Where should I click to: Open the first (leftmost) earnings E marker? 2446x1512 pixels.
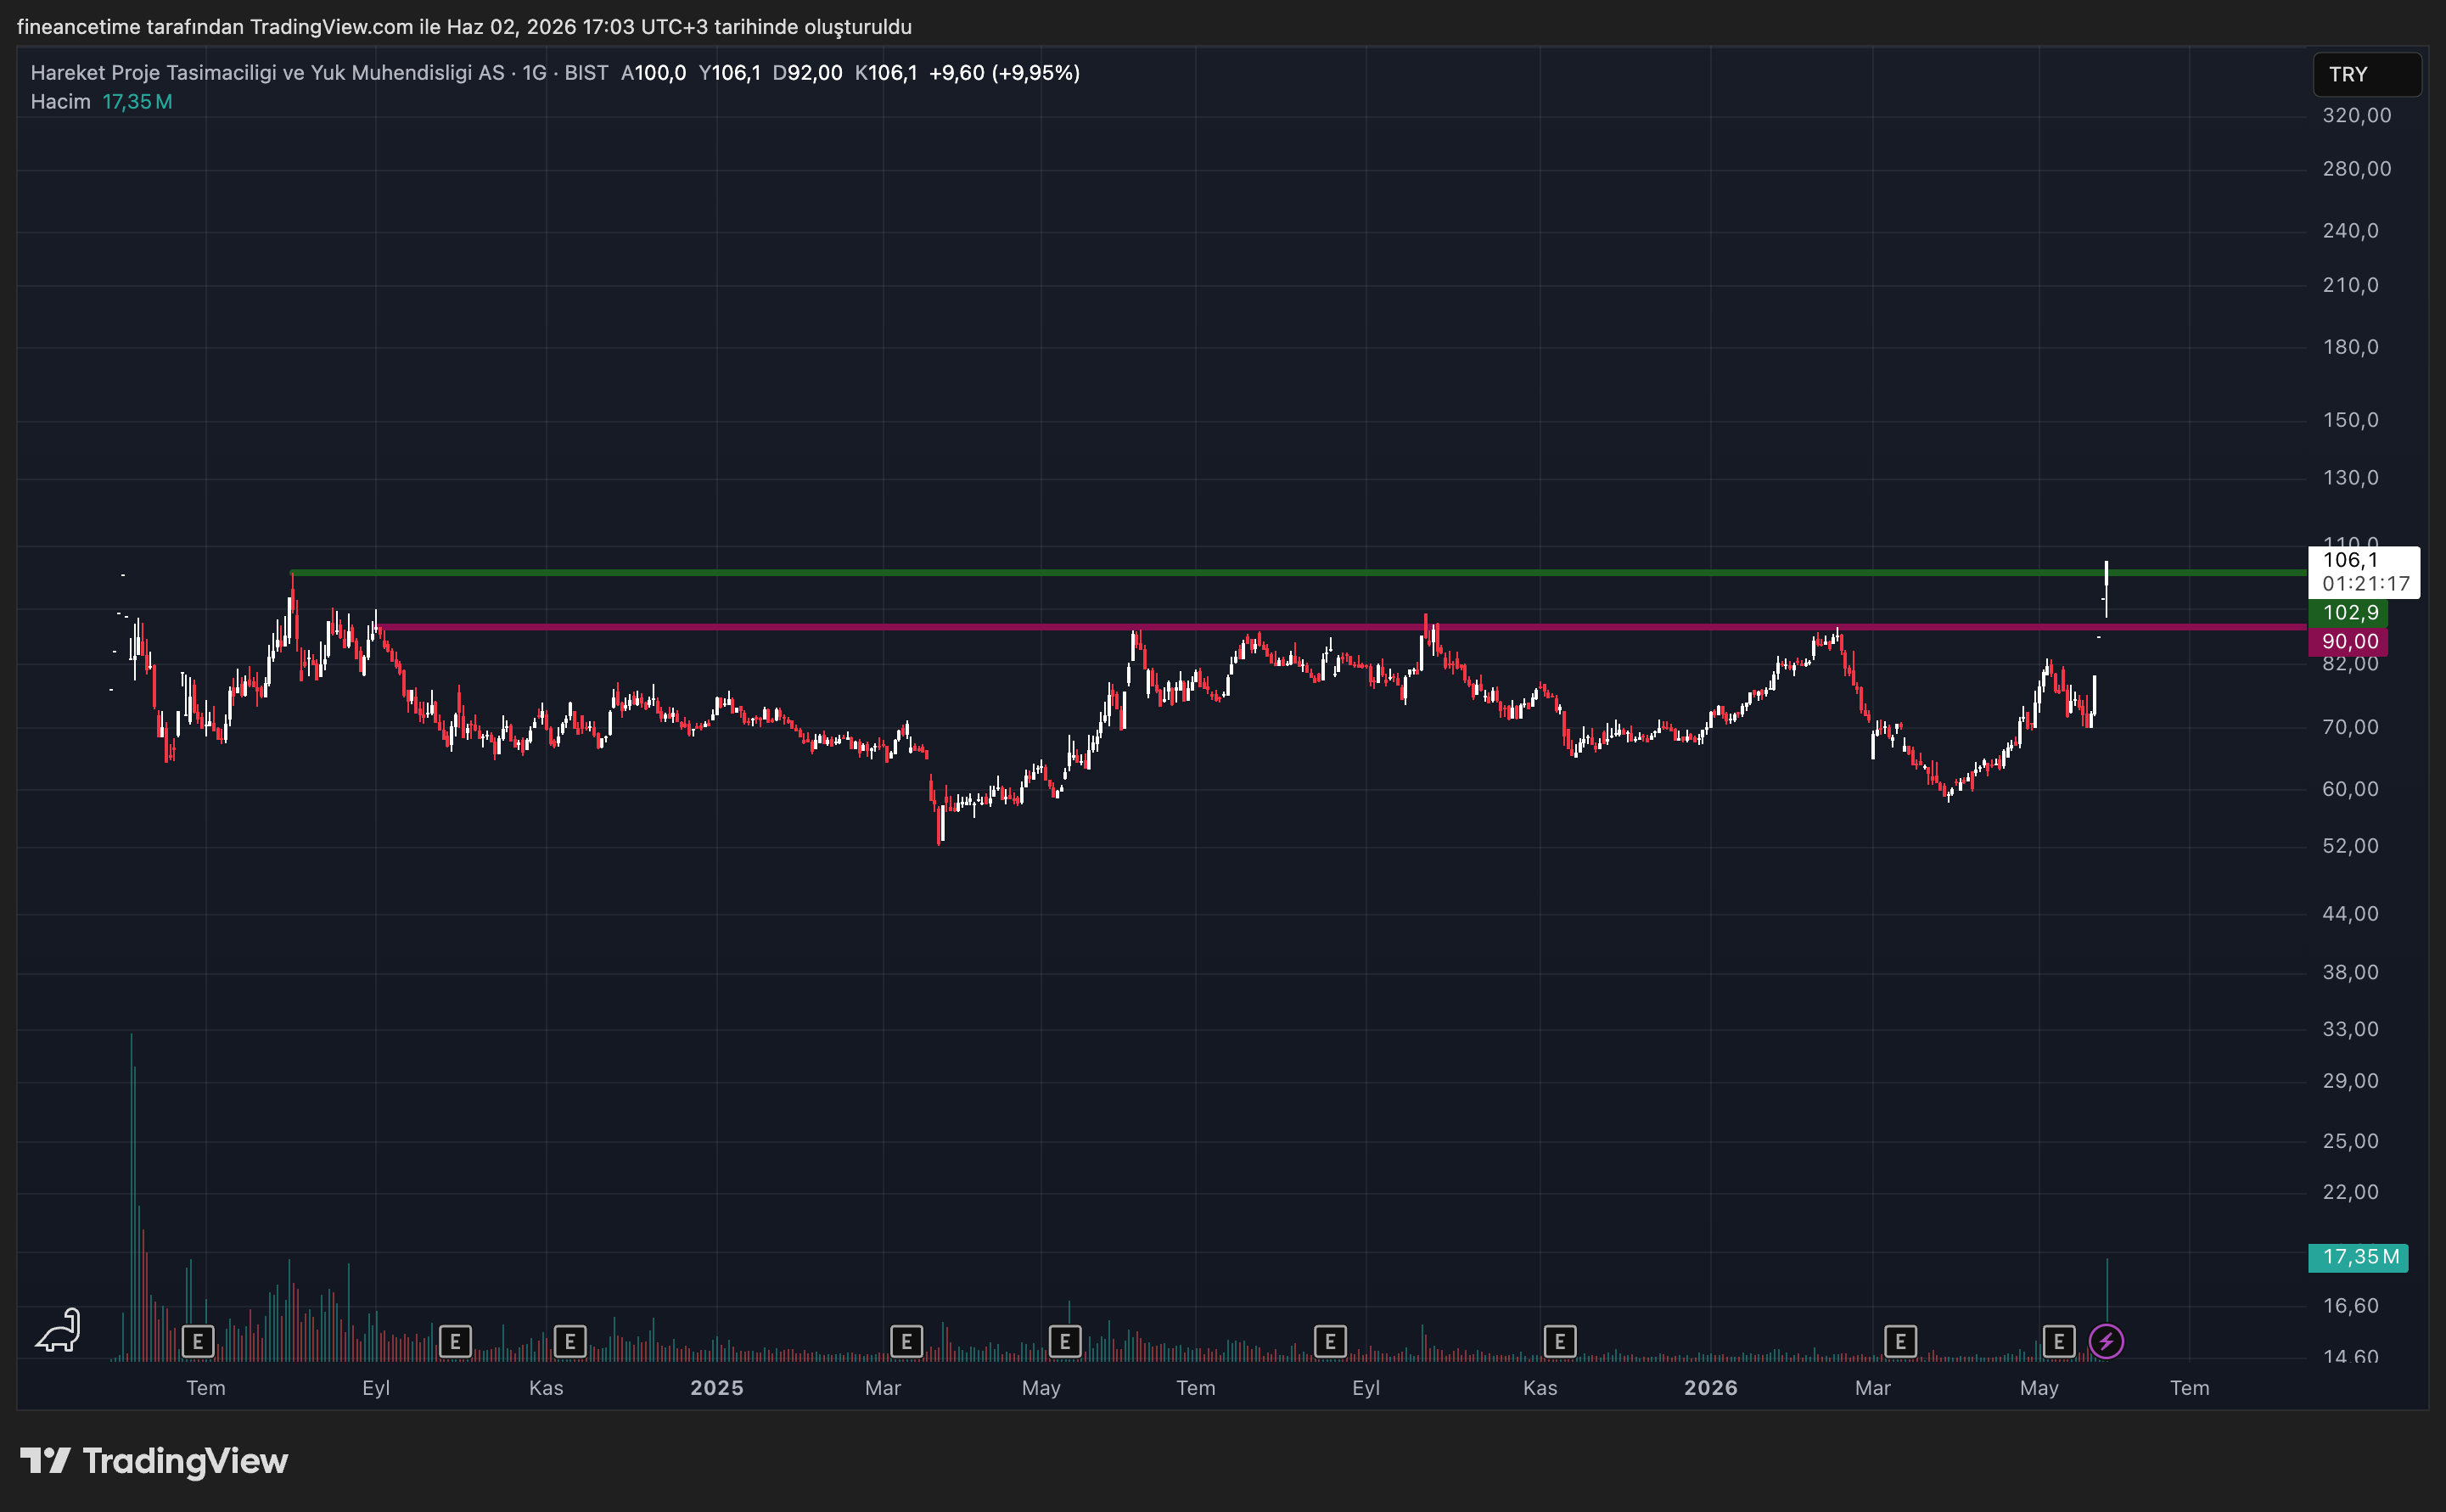[x=198, y=1341]
